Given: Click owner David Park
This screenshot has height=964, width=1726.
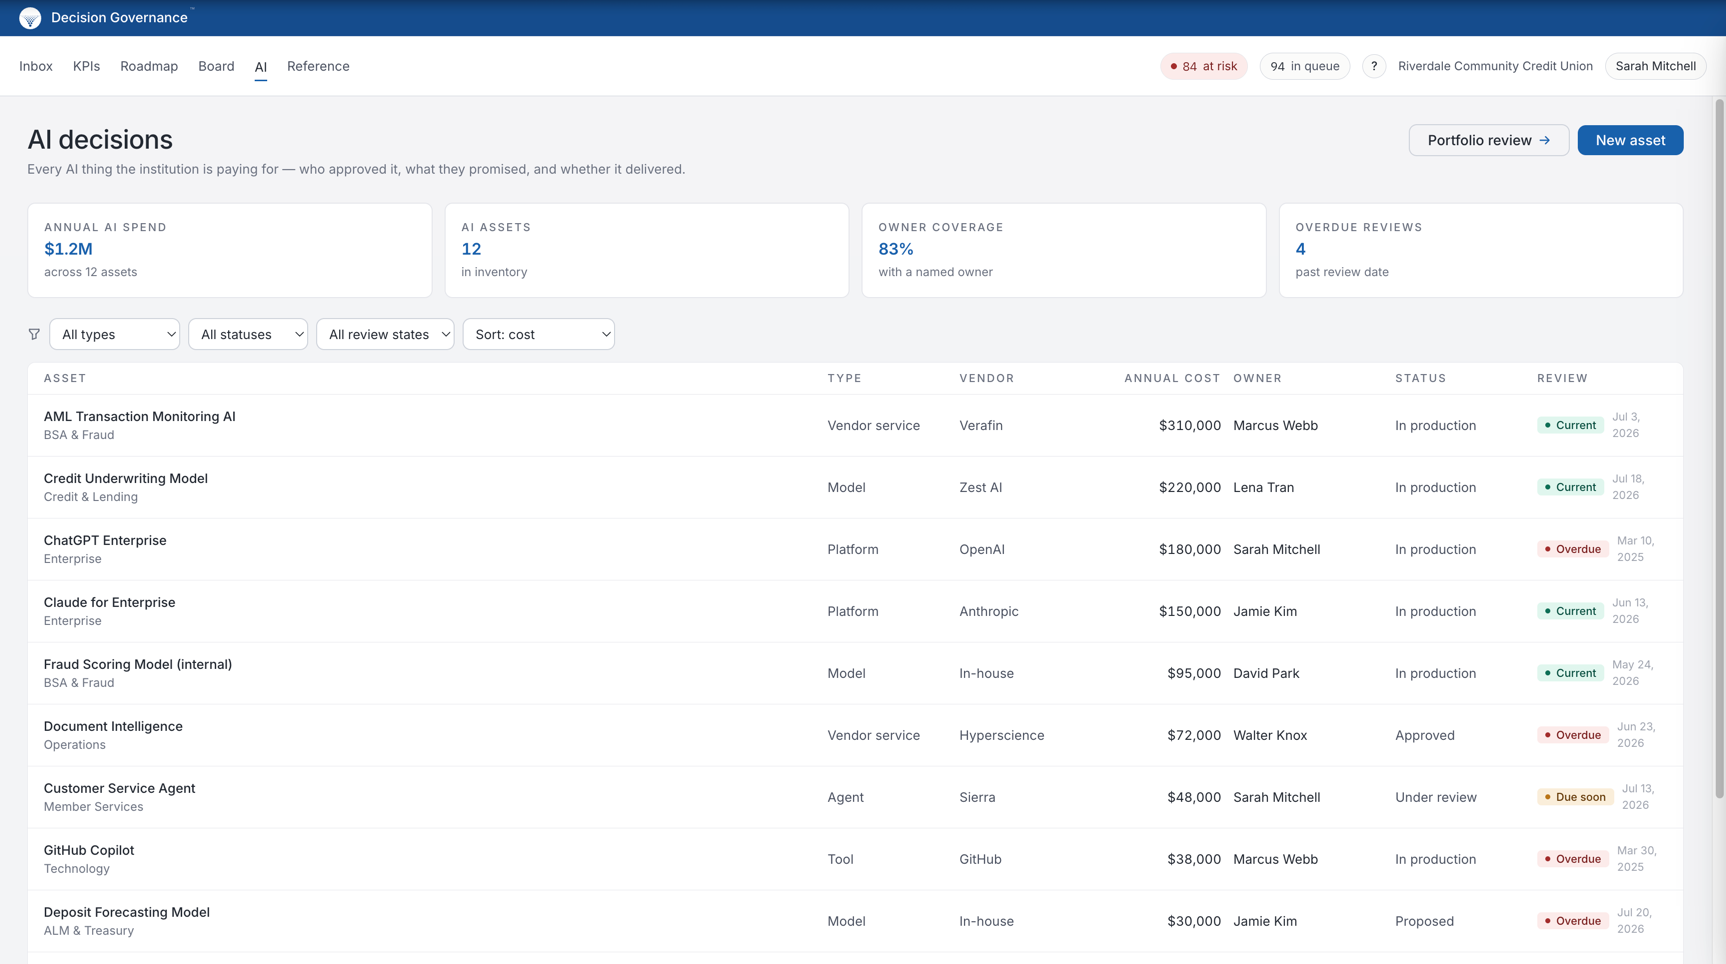Looking at the screenshot, I should tap(1266, 674).
